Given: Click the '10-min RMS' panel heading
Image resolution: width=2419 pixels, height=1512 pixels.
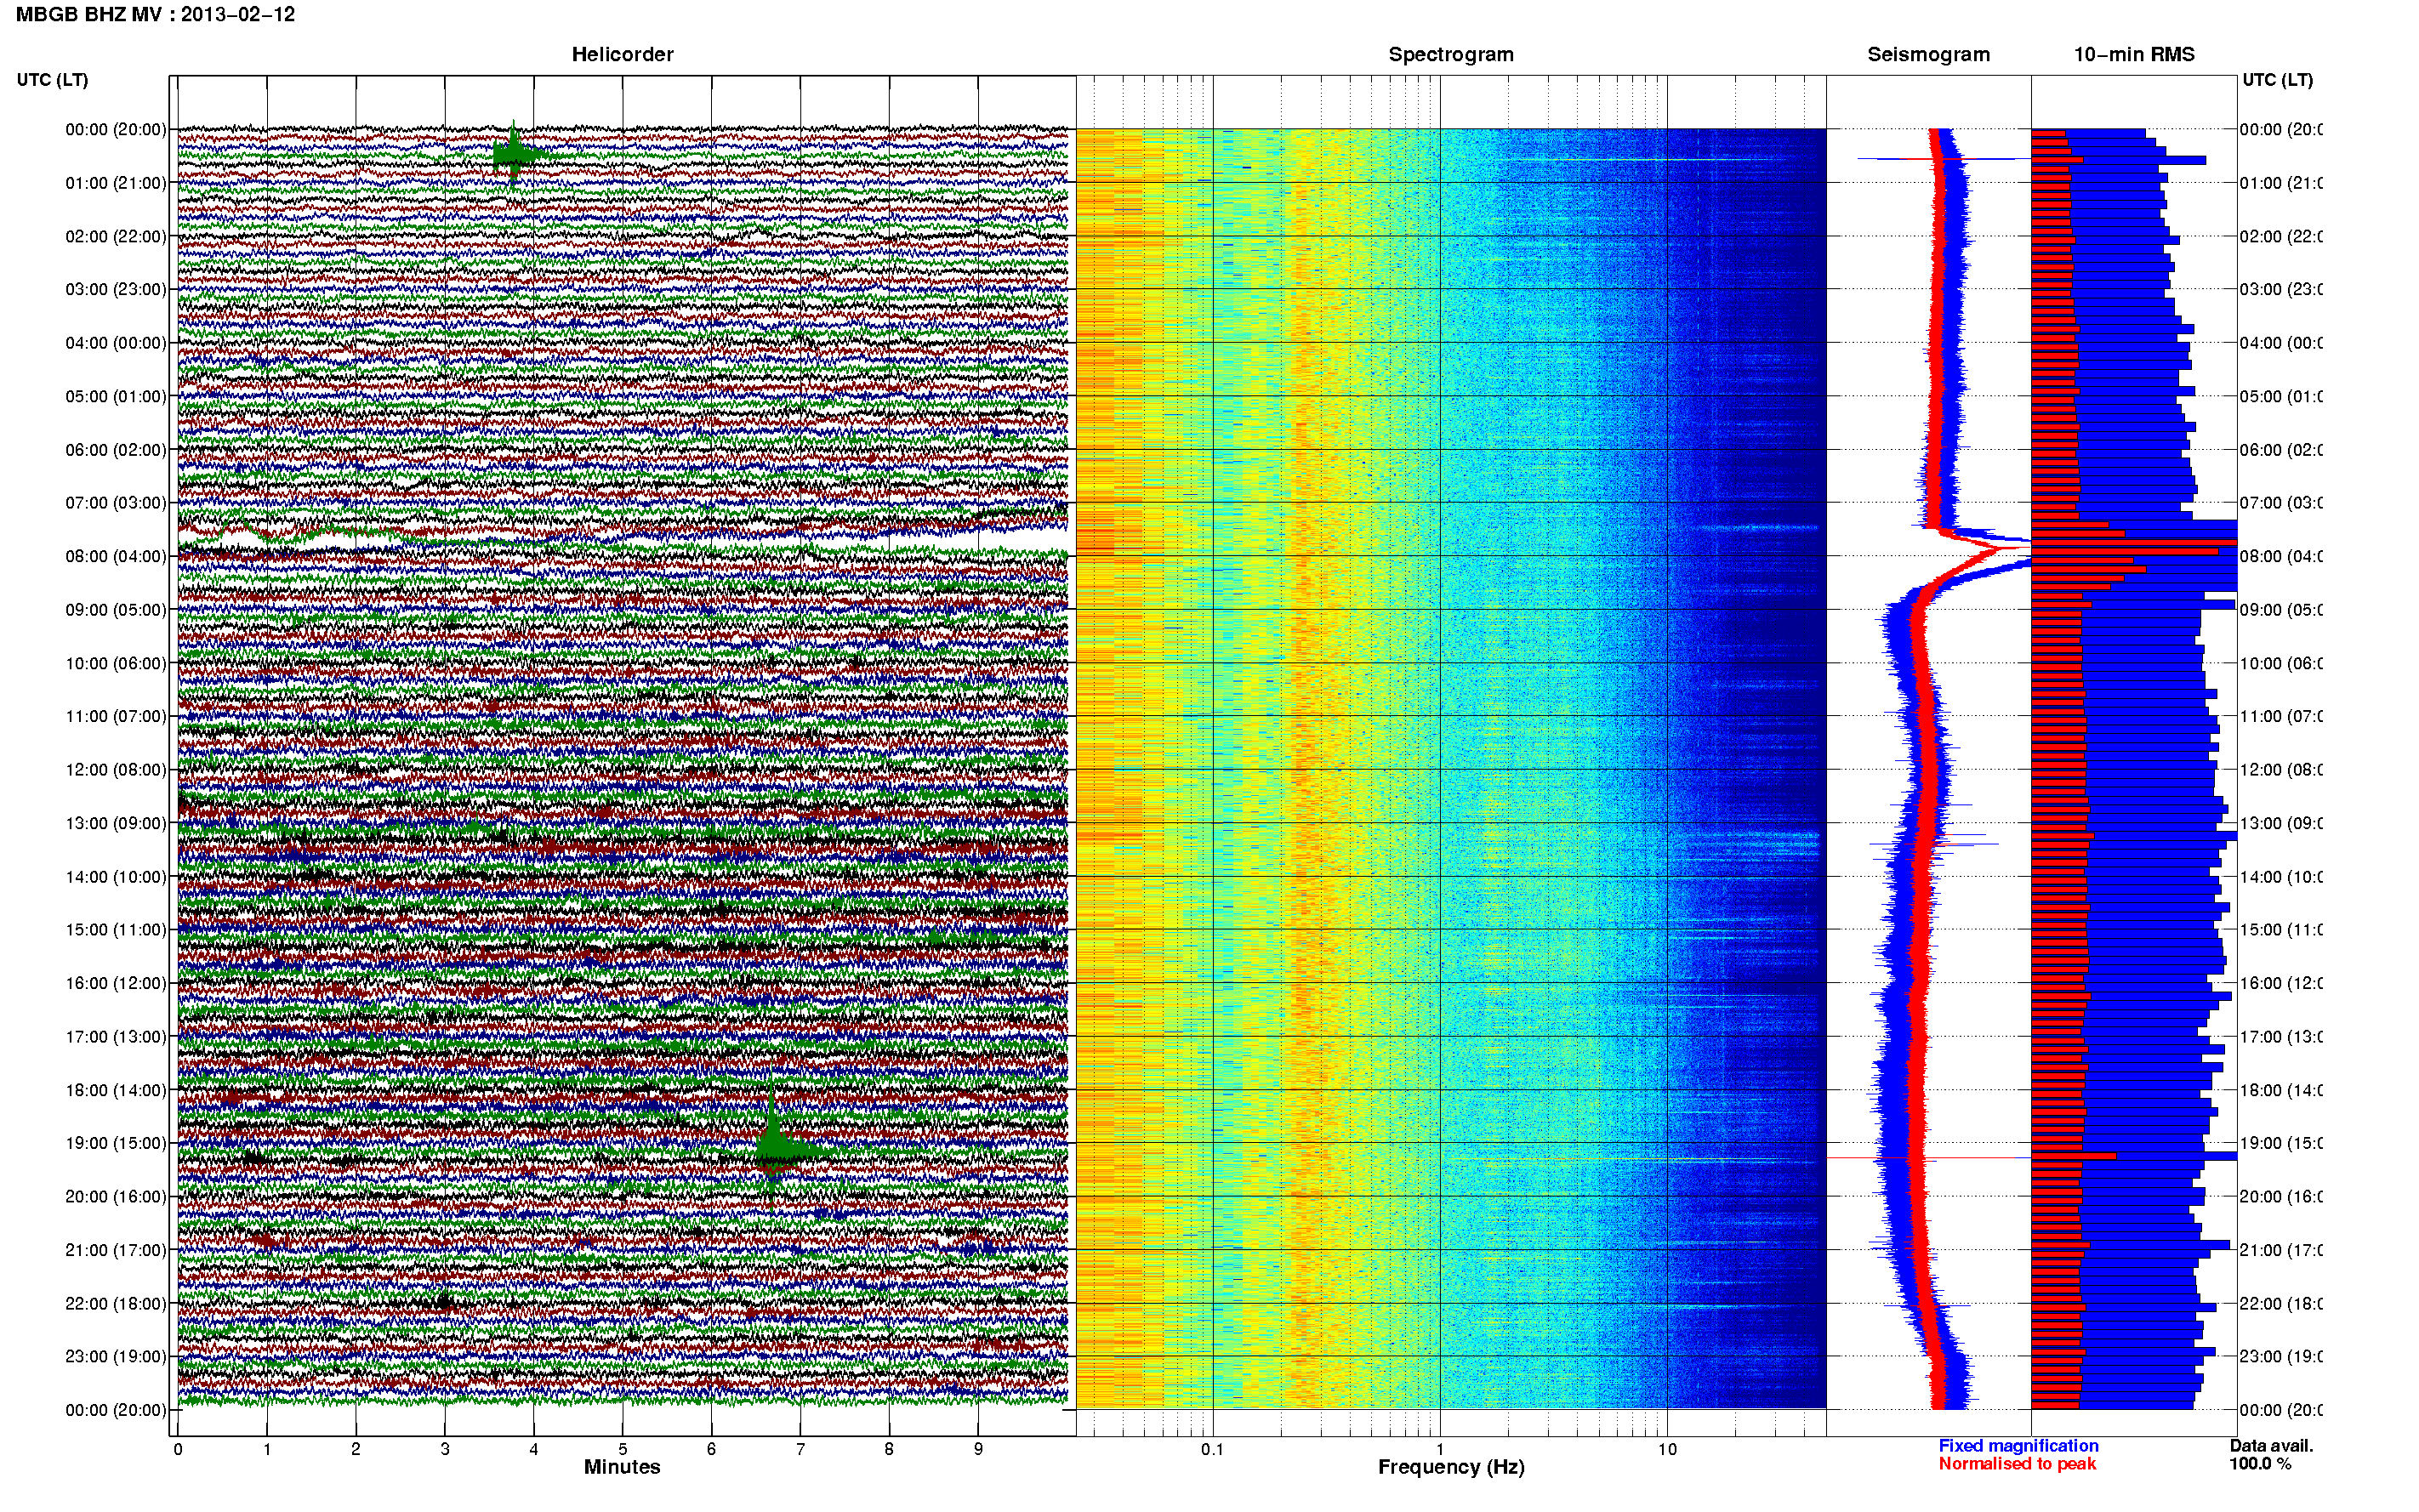Looking at the screenshot, I should tap(2133, 55).
